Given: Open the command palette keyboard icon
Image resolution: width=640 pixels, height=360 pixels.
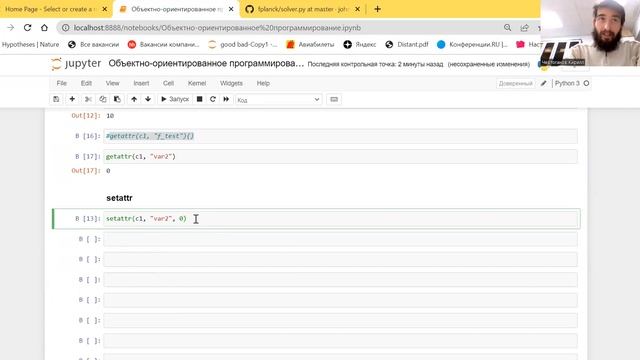Looking at the screenshot, I should pyautogui.click(x=334, y=99).
